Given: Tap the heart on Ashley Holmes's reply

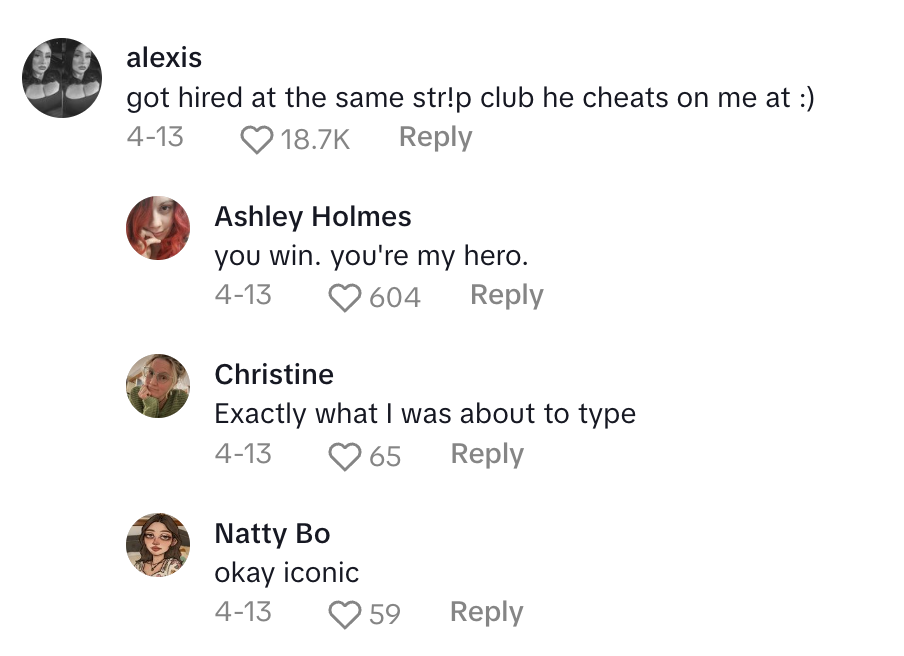Looking at the screenshot, I should tap(345, 297).
